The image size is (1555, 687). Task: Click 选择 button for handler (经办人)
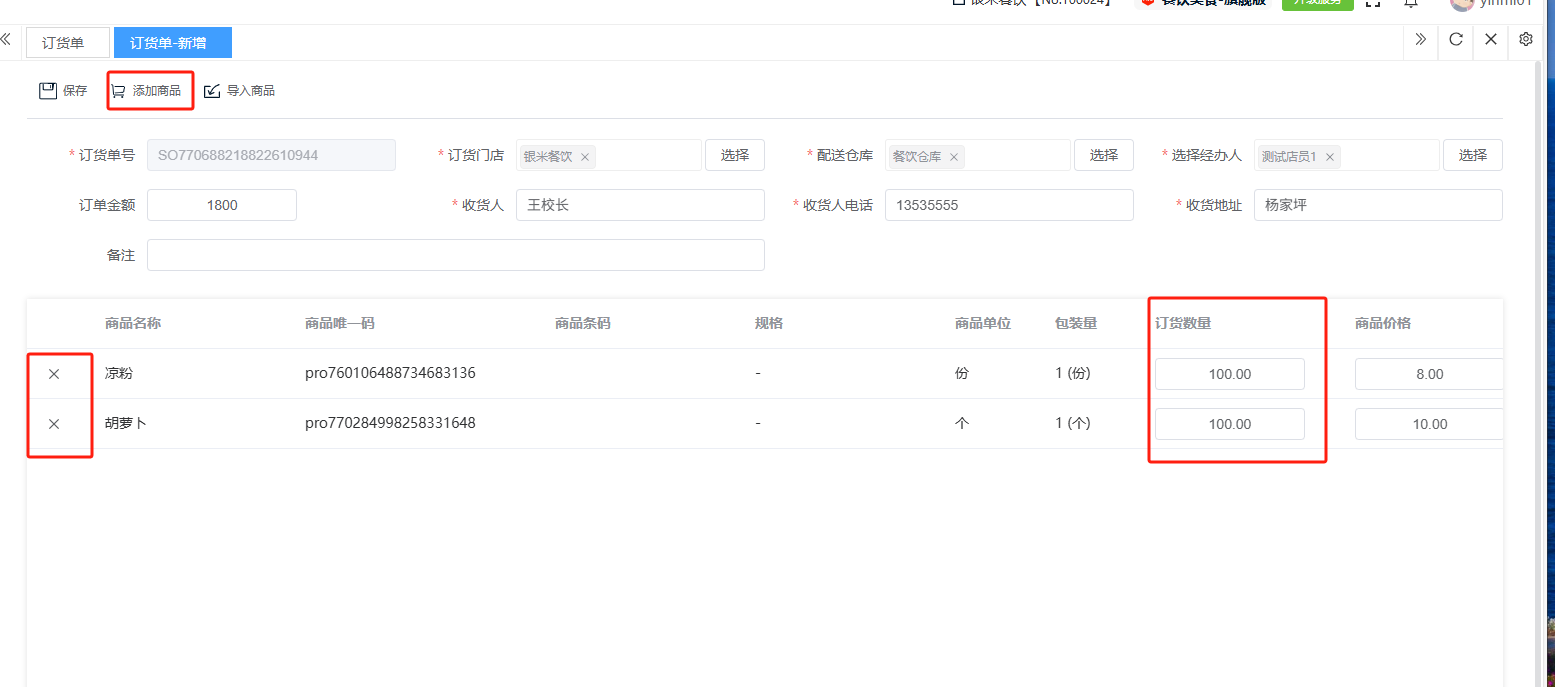click(1472, 155)
